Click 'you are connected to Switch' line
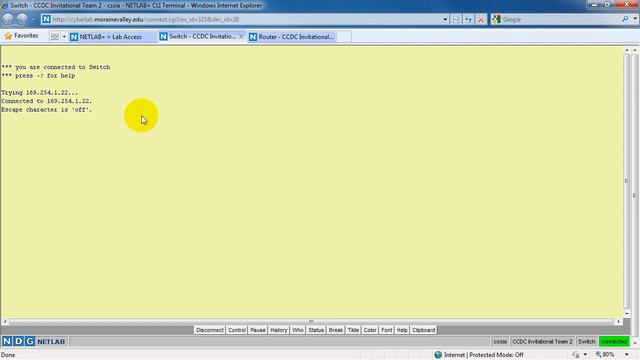640x360 pixels. (56, 67)
